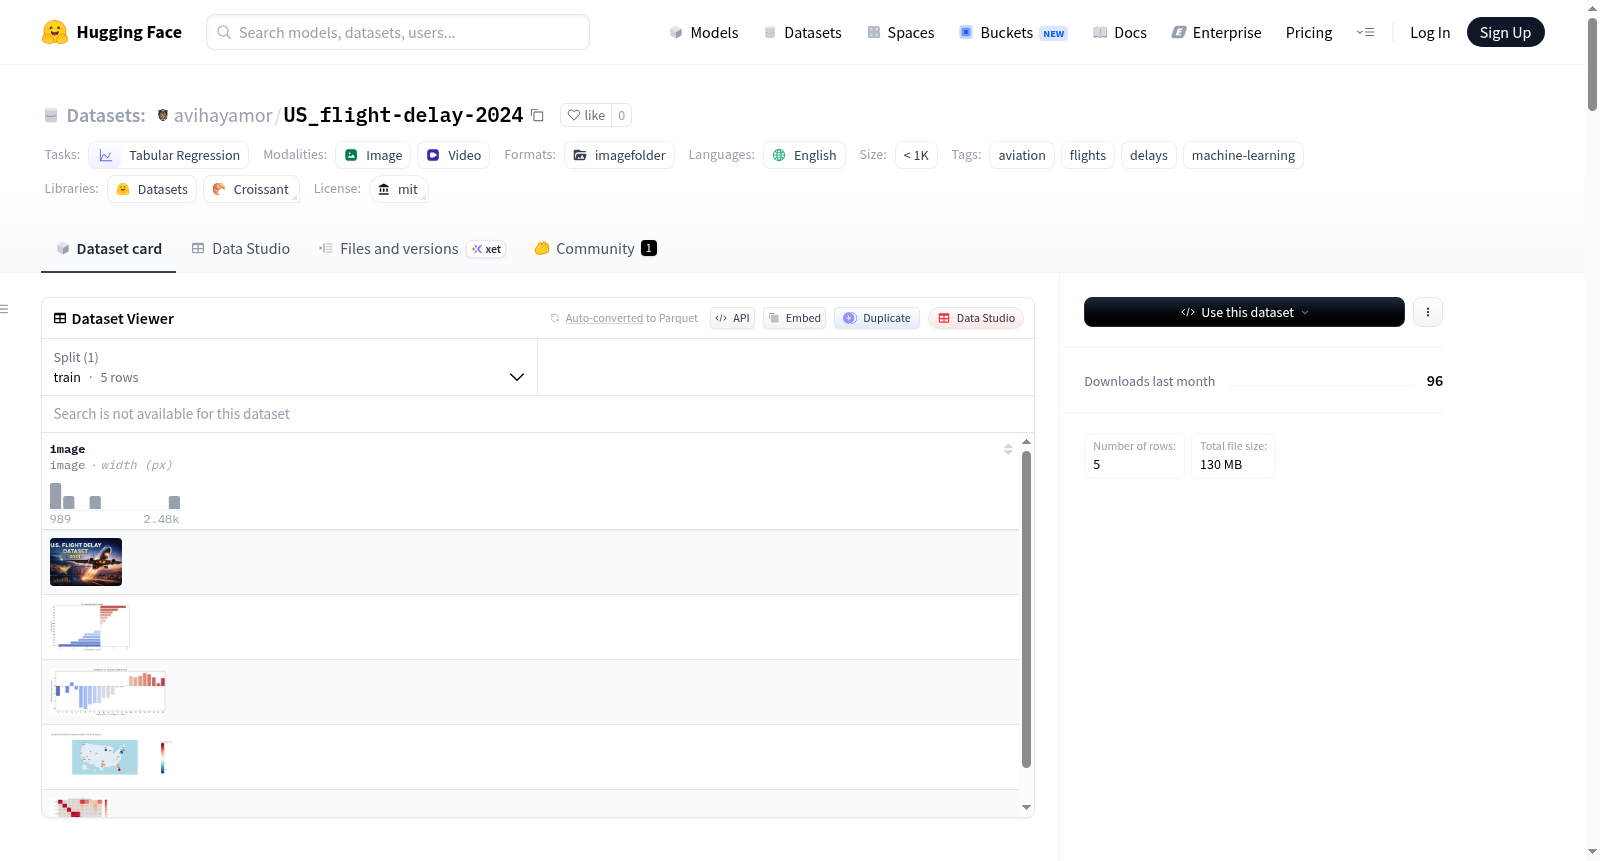Select the Image modality tag
Screen dimensions: 1600x861
(x=373, y=155)
